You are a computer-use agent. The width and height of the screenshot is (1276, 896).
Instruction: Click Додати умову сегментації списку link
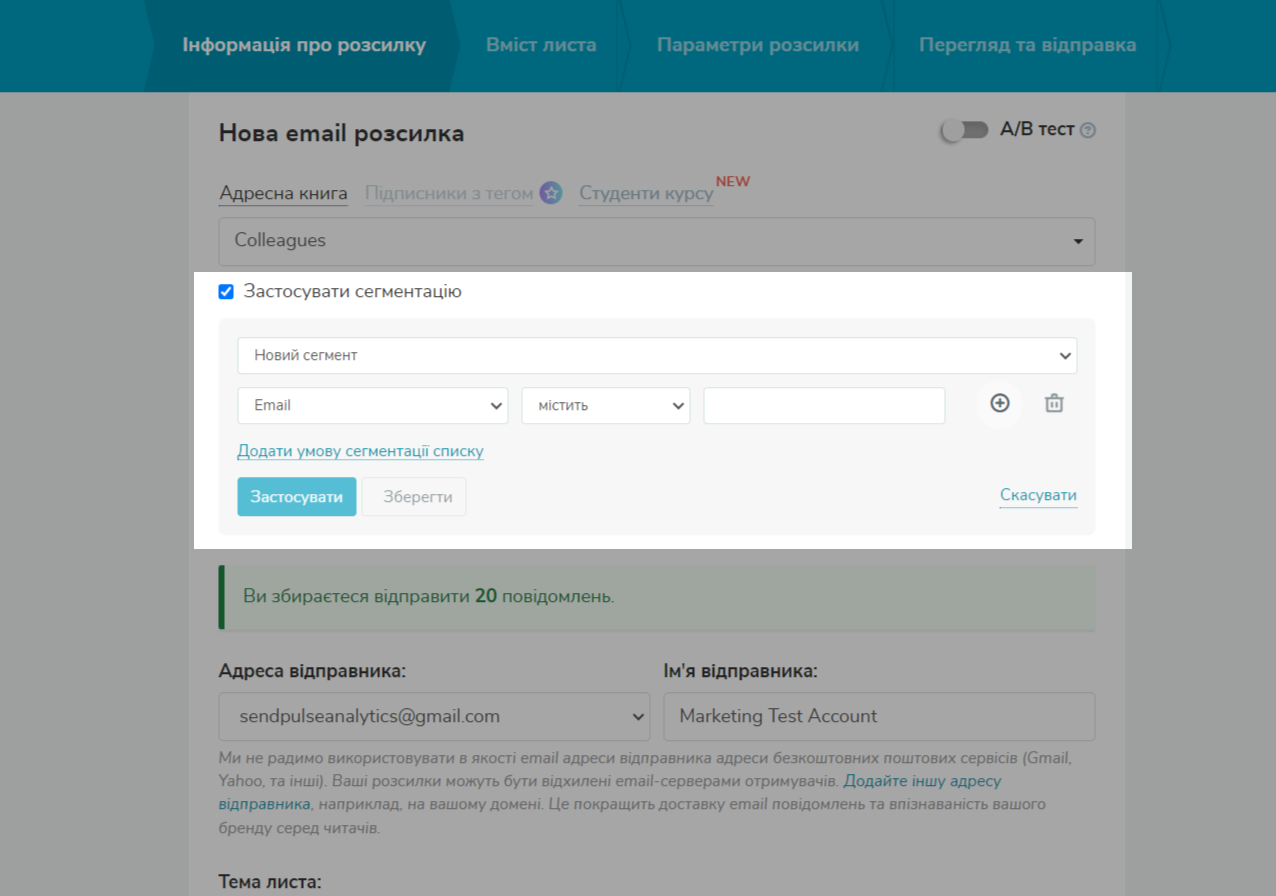coord(360,451)
